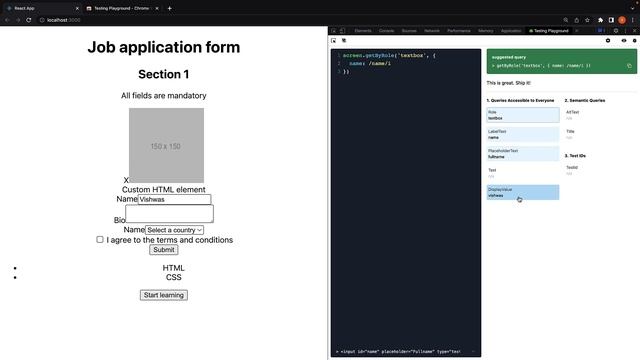Close the React App tab
This screenshot has width=640, height=360.
77,8
